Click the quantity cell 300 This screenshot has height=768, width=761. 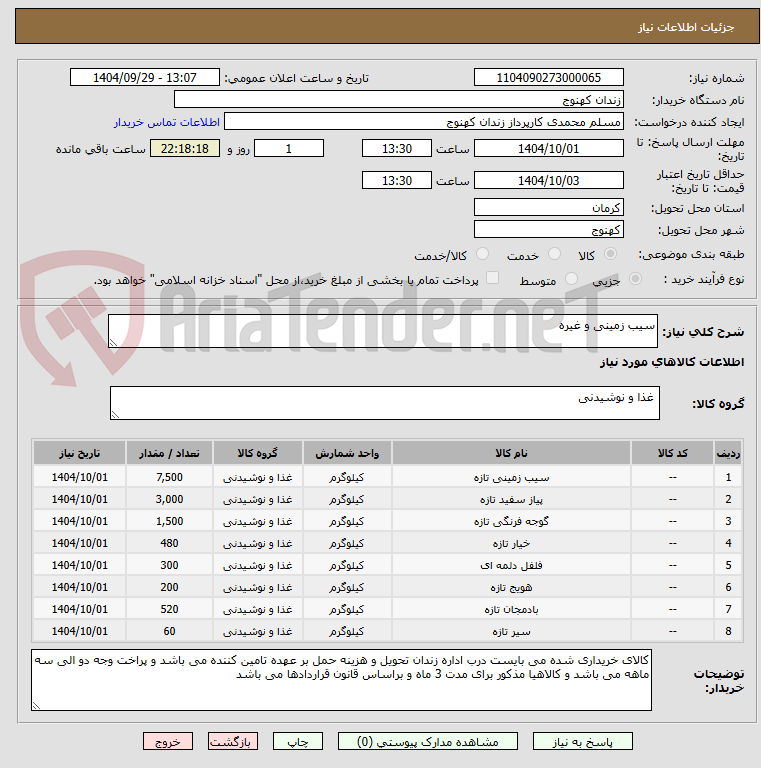click(x=169, y=565)
